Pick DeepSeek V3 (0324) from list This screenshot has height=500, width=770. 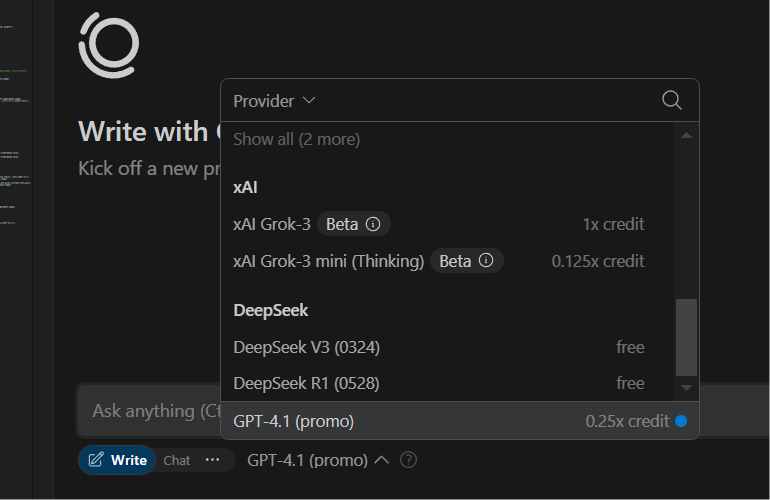pos(306,347)
